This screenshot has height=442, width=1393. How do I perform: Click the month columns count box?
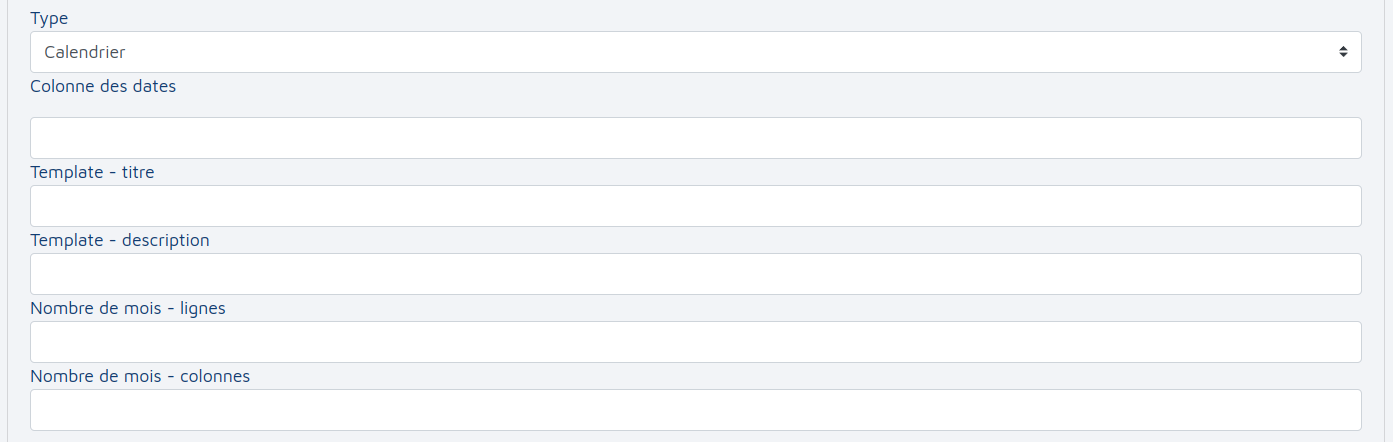point(695,410)
